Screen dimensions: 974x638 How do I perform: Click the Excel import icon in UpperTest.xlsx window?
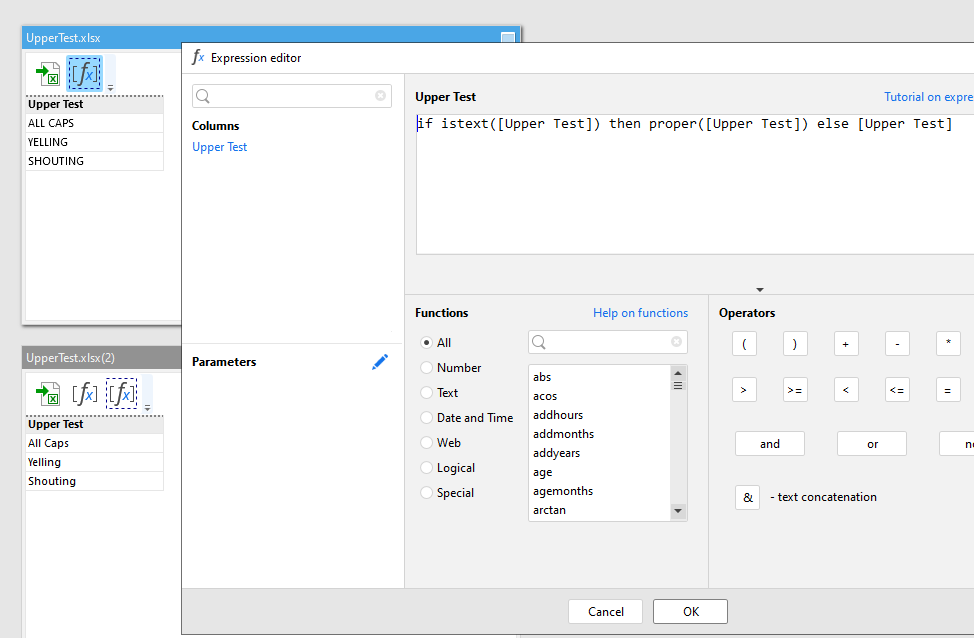click(48, 74)
